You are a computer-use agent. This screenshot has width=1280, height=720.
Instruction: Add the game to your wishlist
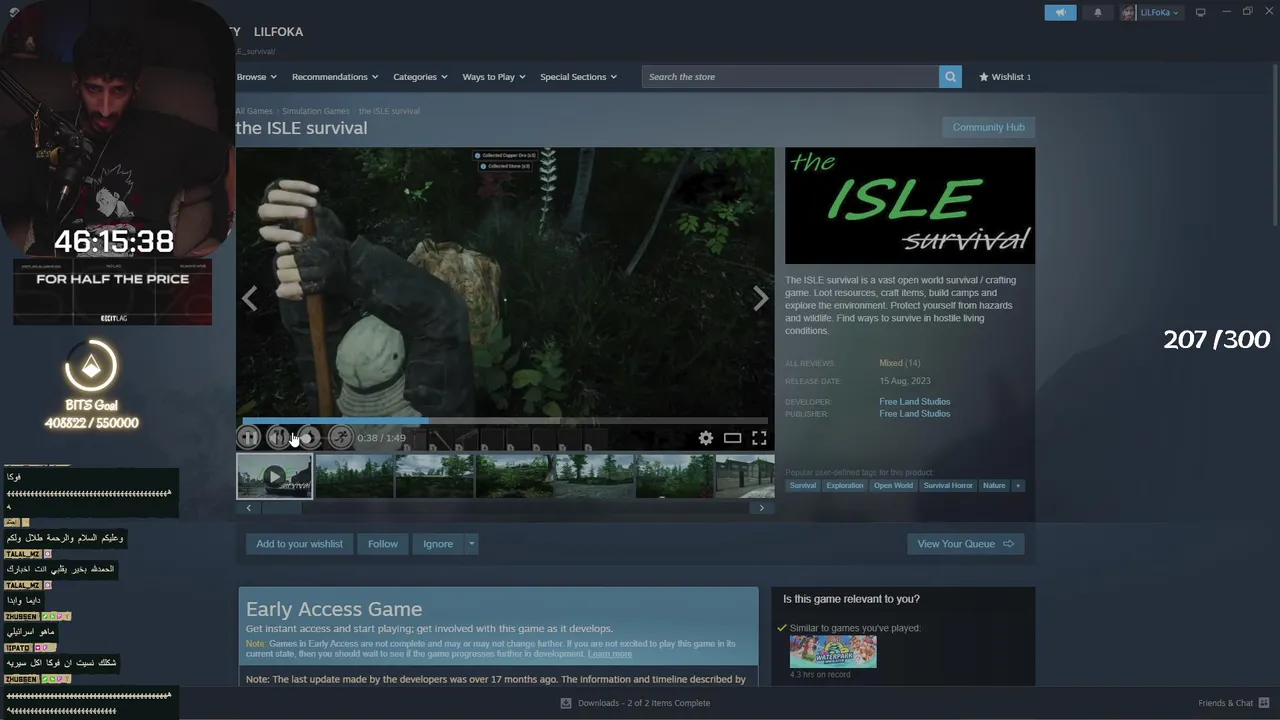[299, 544]
